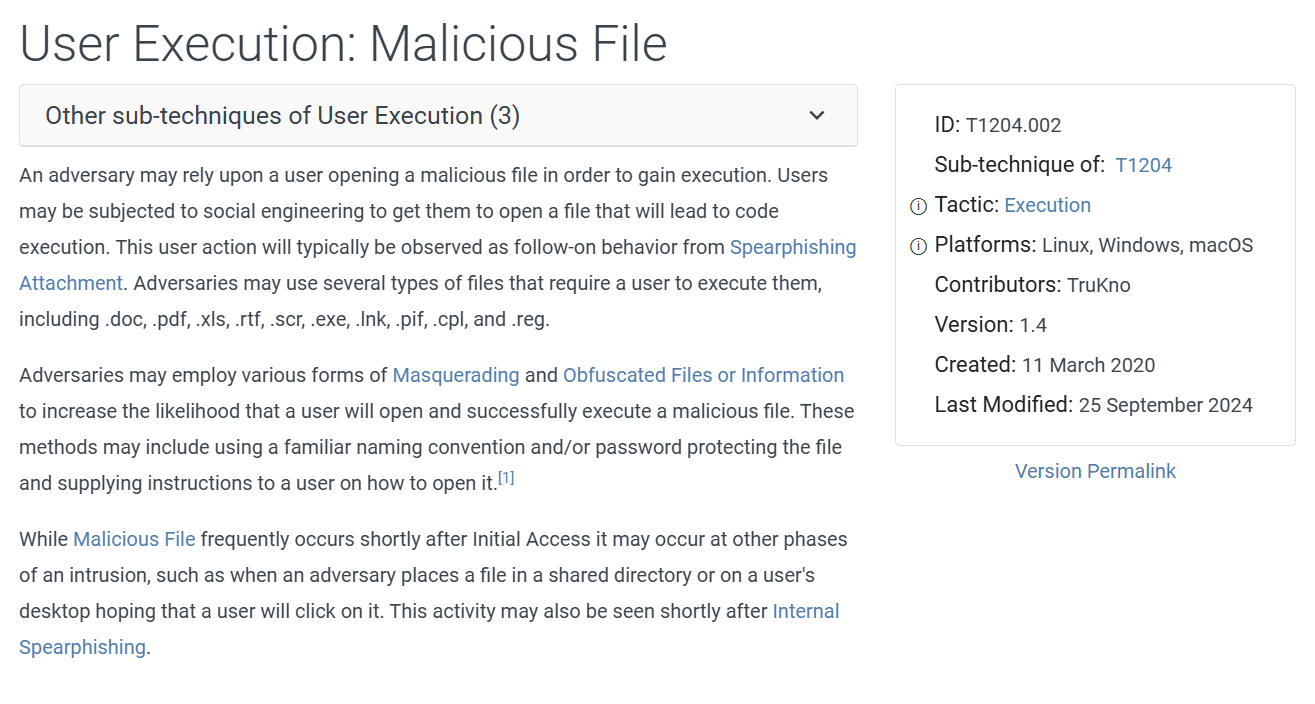Click the Created date 11 March 2020
The height and width of the screenshot is (704, 1315).
[1088, 365]
